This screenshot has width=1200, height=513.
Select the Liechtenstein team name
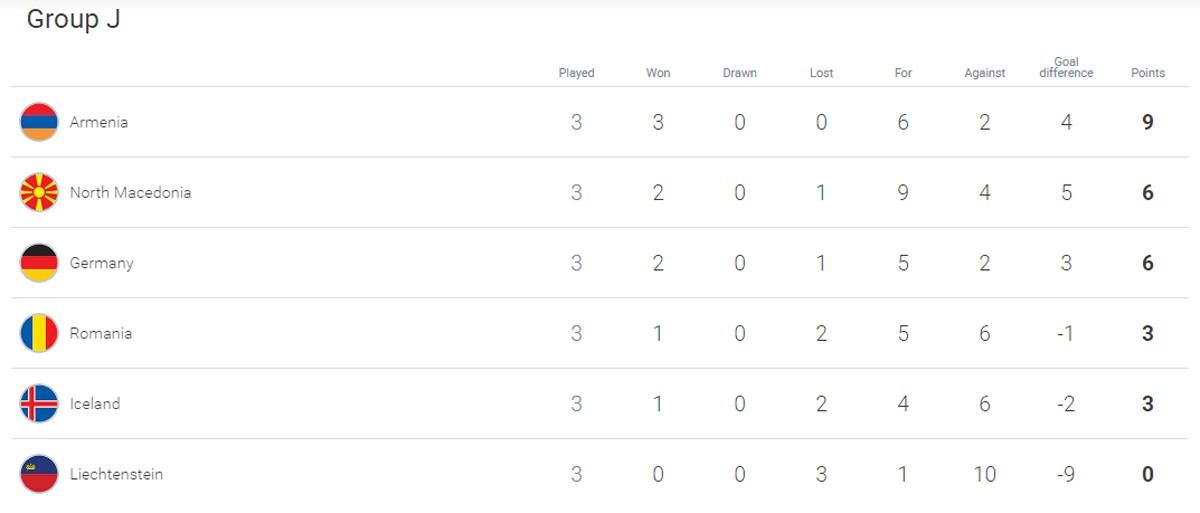(116, 474)
